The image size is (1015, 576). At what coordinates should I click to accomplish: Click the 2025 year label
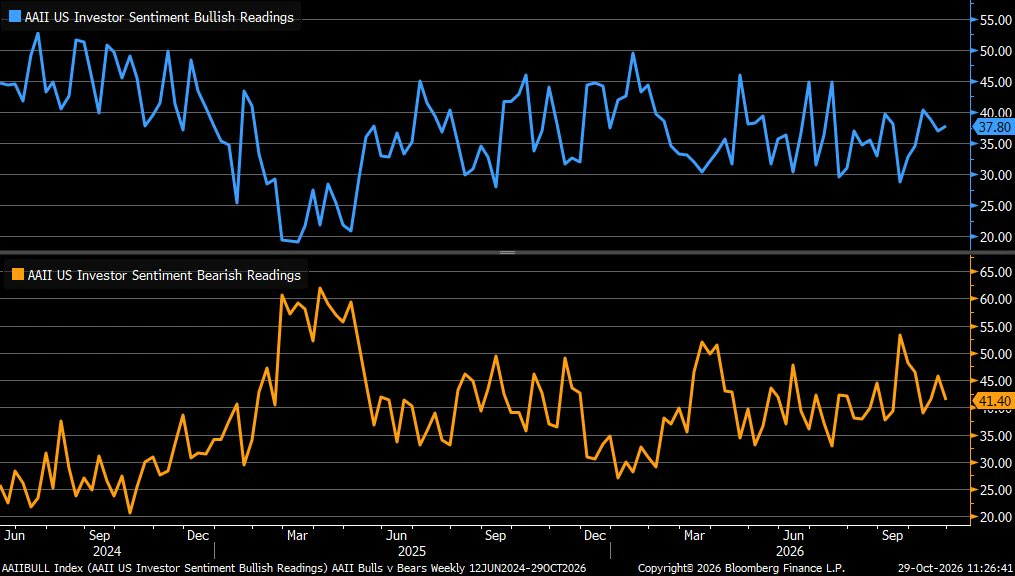click(411, 551)
